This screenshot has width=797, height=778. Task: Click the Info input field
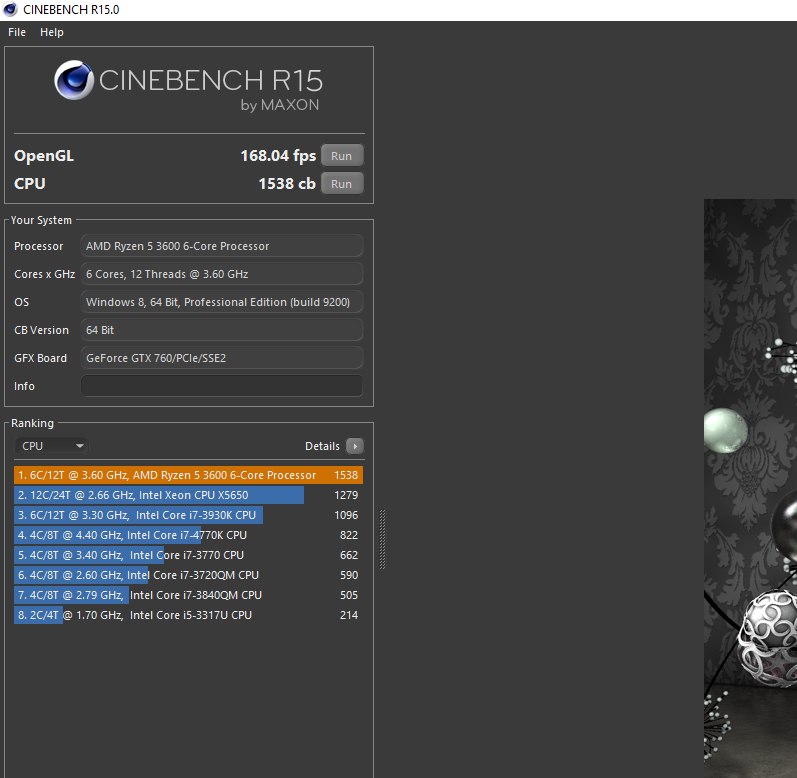[x=222, y=386]
